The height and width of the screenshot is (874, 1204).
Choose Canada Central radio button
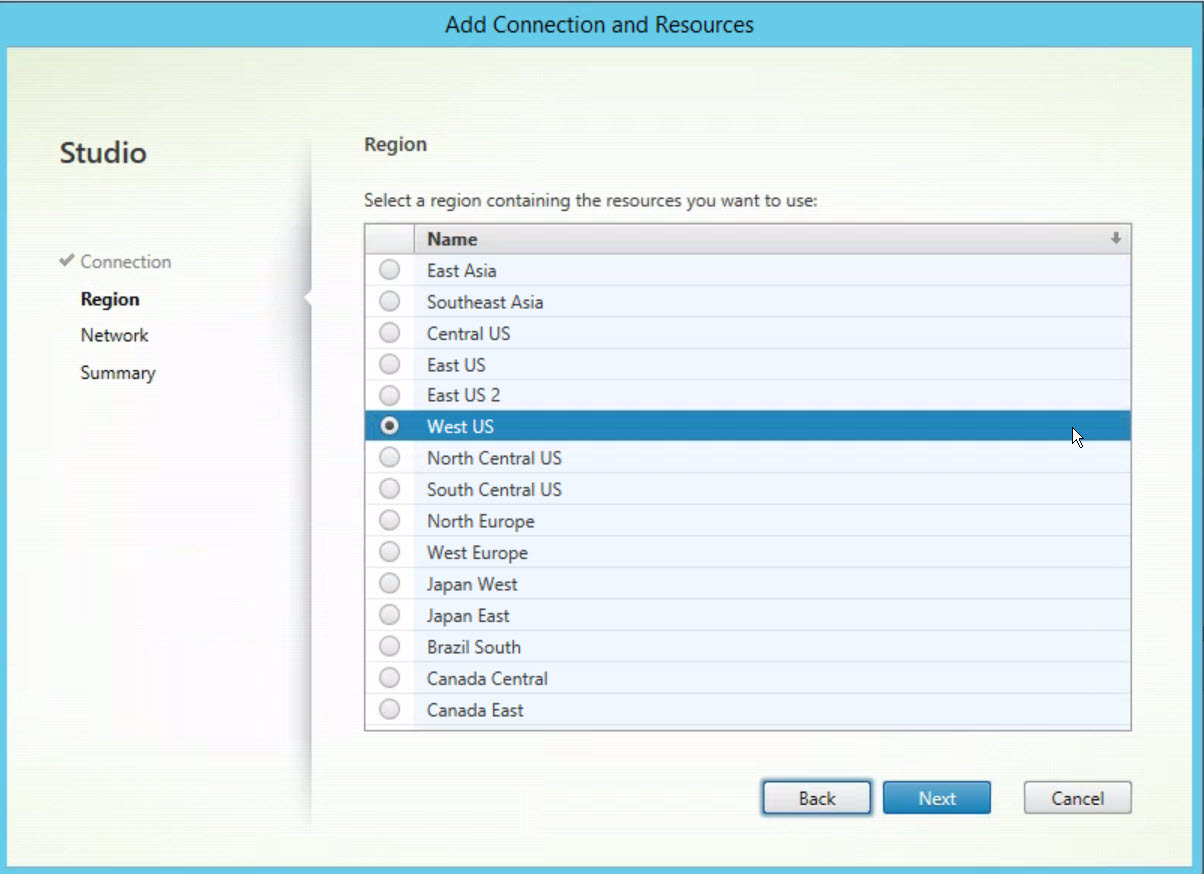[389, 679]
